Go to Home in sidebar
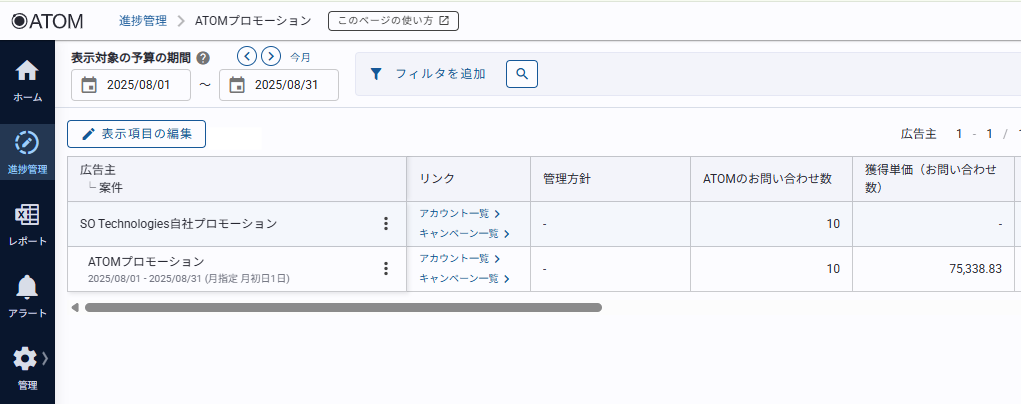 (x=27, y=79)
